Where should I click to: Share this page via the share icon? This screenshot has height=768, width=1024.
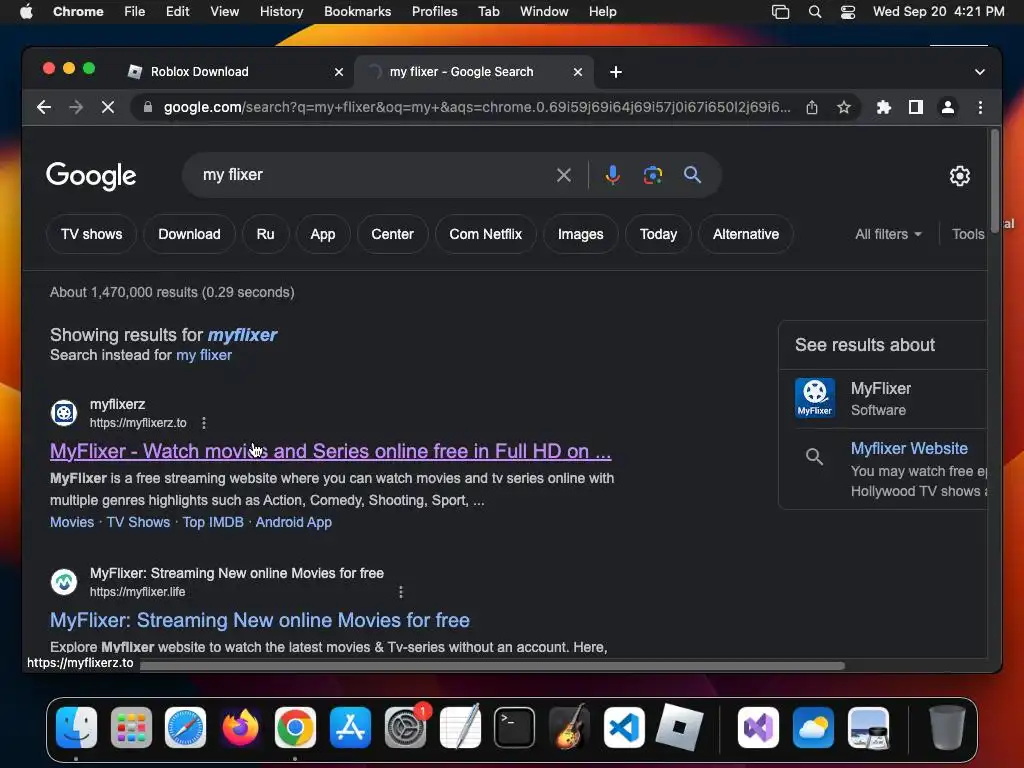[x=812, y=107]
